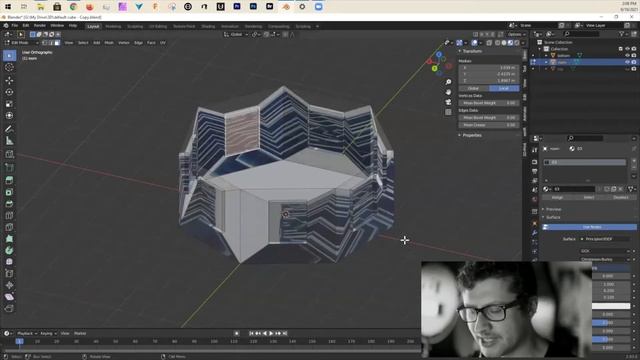Open Modifiers wrench tab in Properties
The image size is (640, 360).
point(535,233)
